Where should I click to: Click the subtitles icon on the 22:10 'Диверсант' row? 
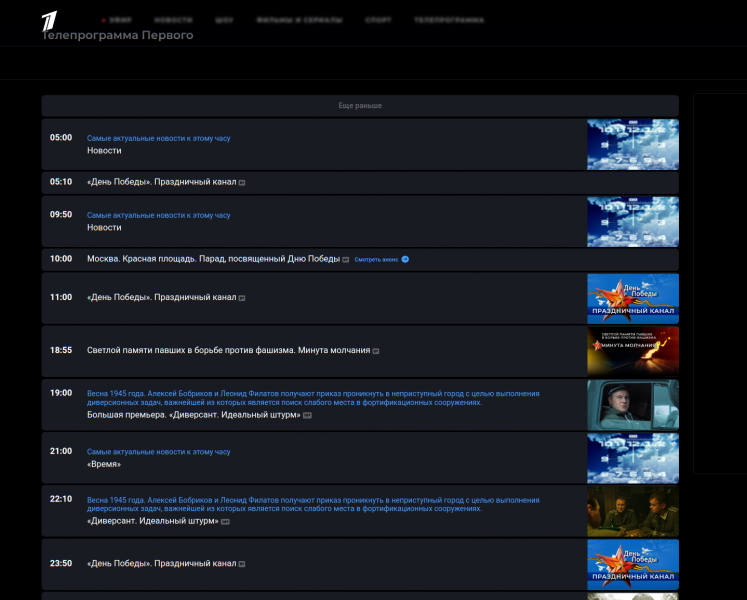point(225,521)
